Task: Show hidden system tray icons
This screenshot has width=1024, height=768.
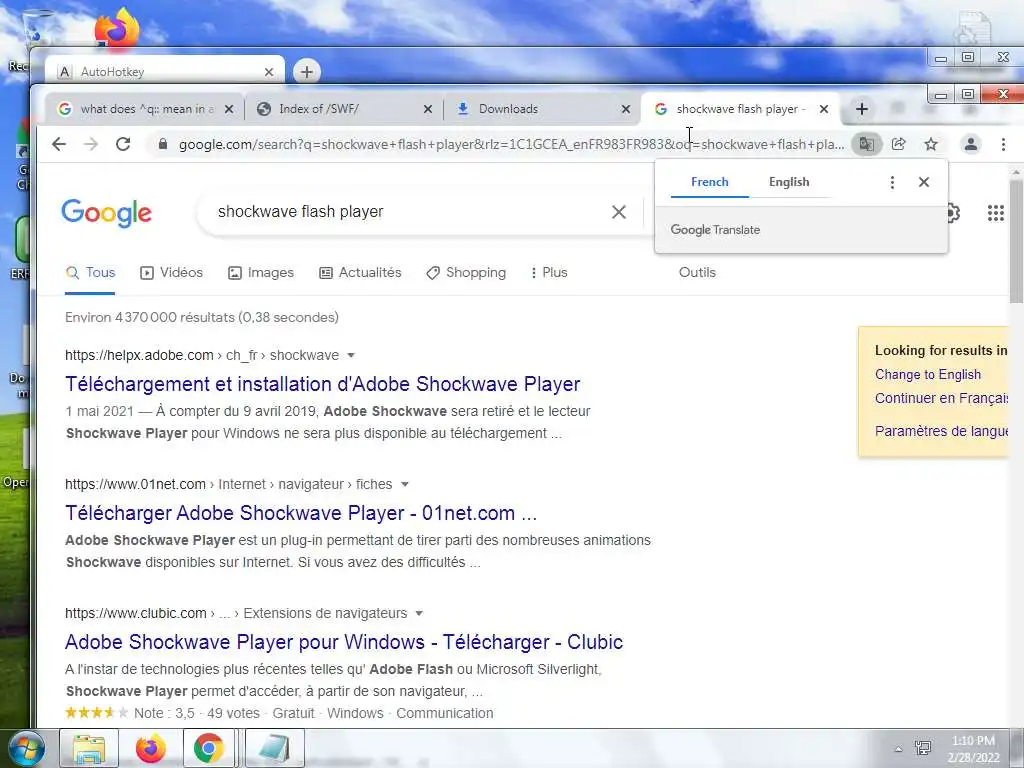Action: click(x=899, y=749)
